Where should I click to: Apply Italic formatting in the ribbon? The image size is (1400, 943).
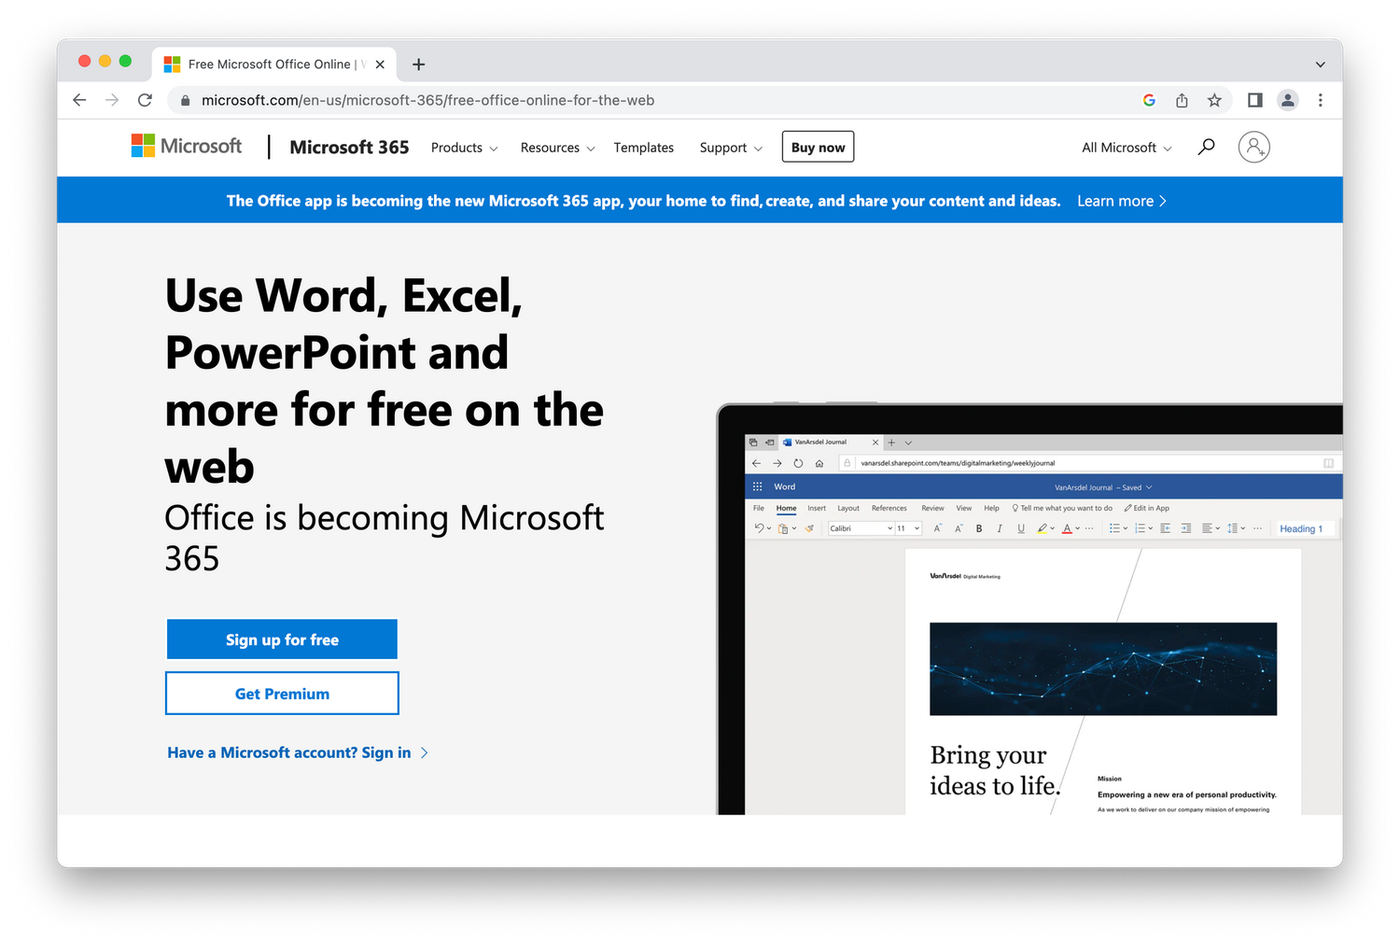(1000, 528)
